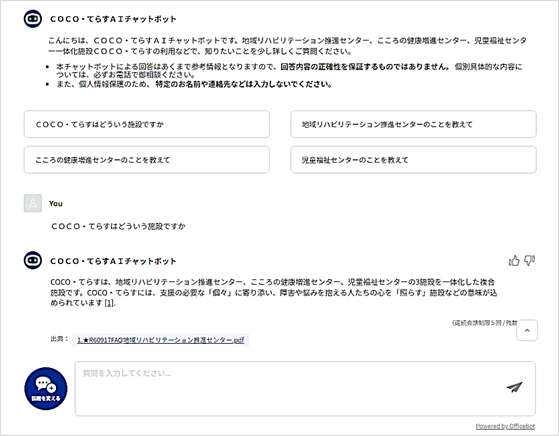Click the You user avatar icon

pos(33,203)
